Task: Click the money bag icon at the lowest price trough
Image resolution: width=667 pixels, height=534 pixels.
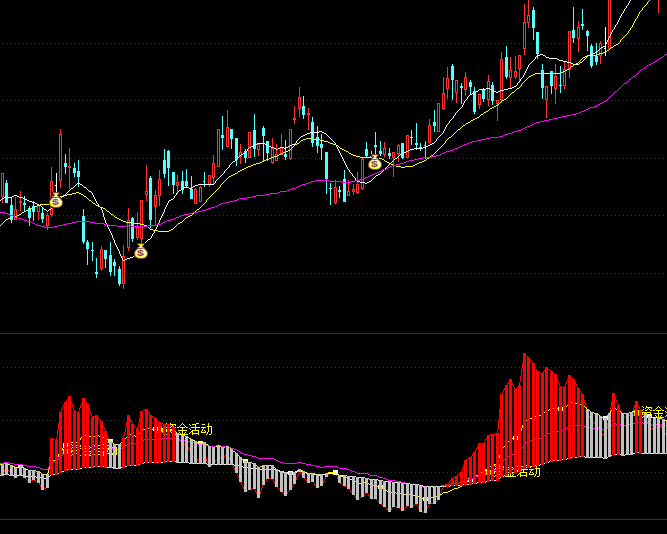Action: (141, 252)
